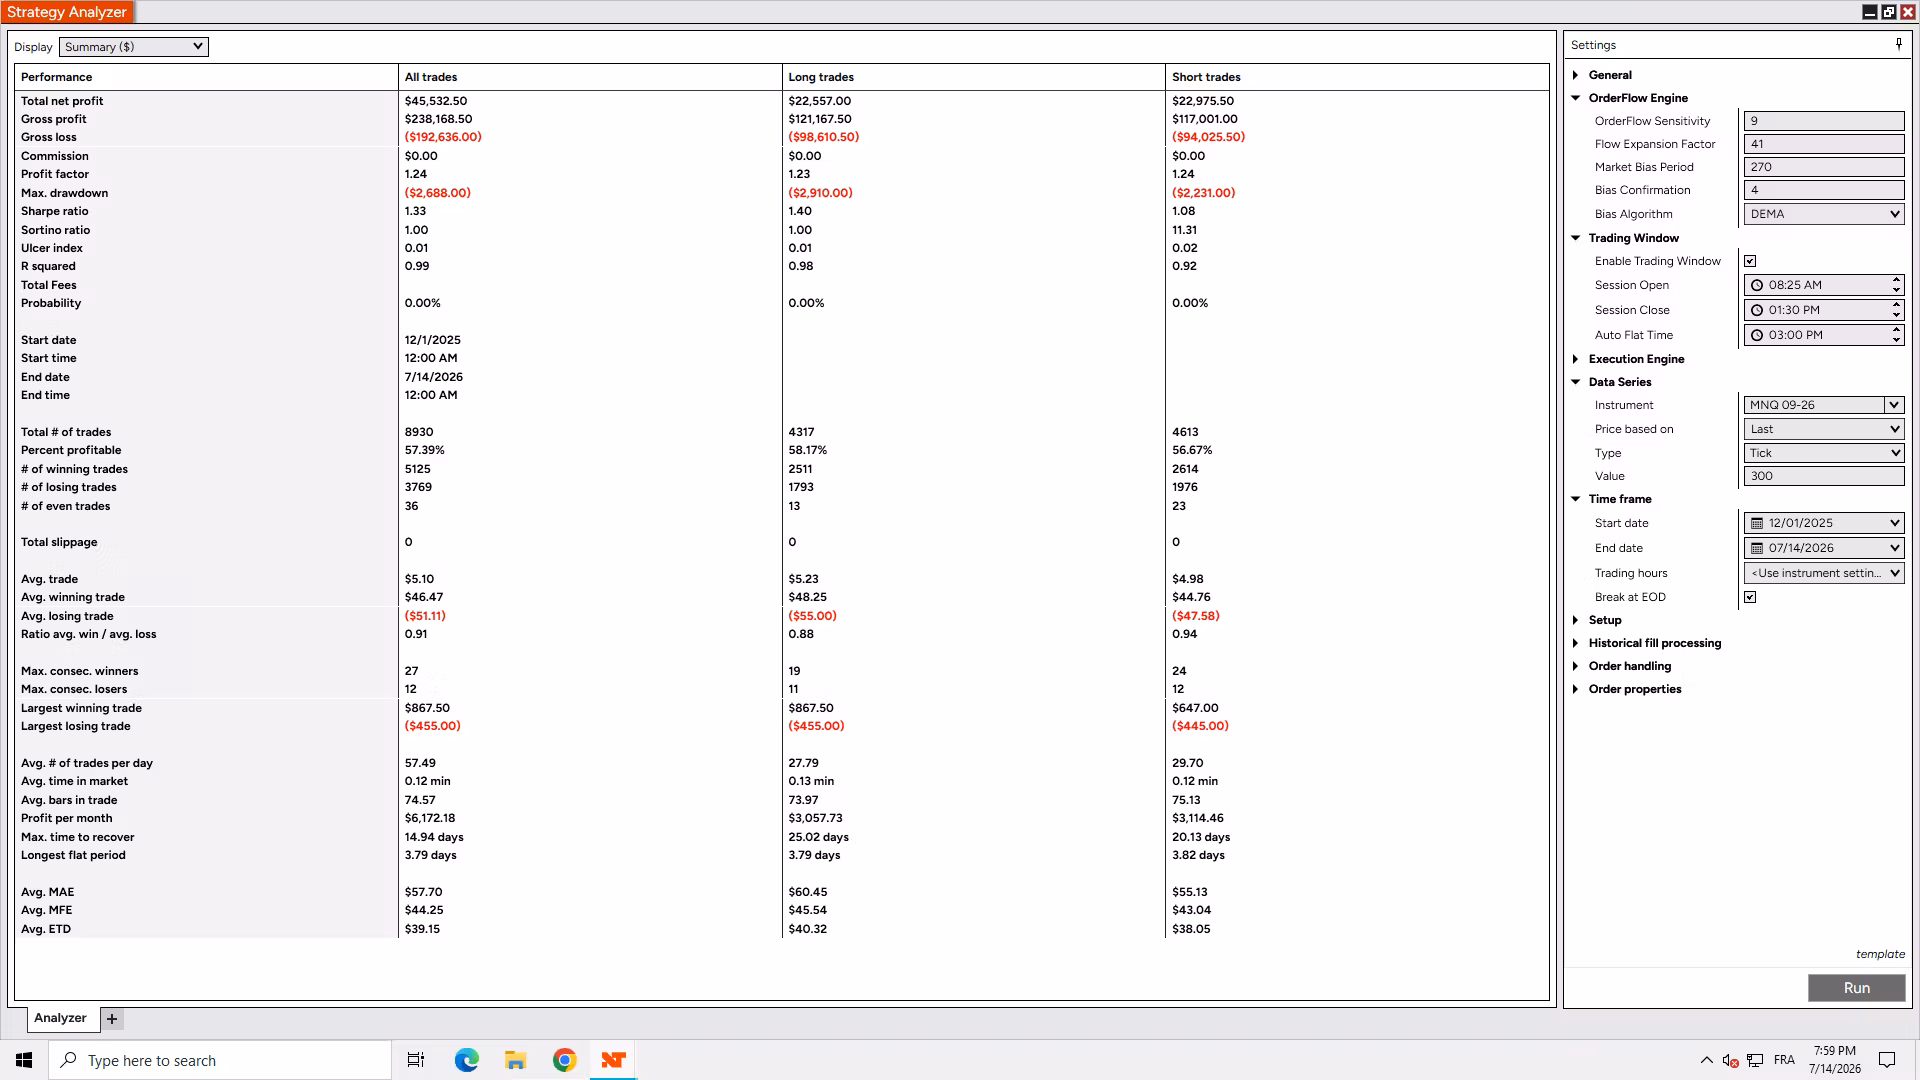The image size is (1920, 1080).
Task: Open the calendar icon for Start date
Action: (x=1757, y=523)
